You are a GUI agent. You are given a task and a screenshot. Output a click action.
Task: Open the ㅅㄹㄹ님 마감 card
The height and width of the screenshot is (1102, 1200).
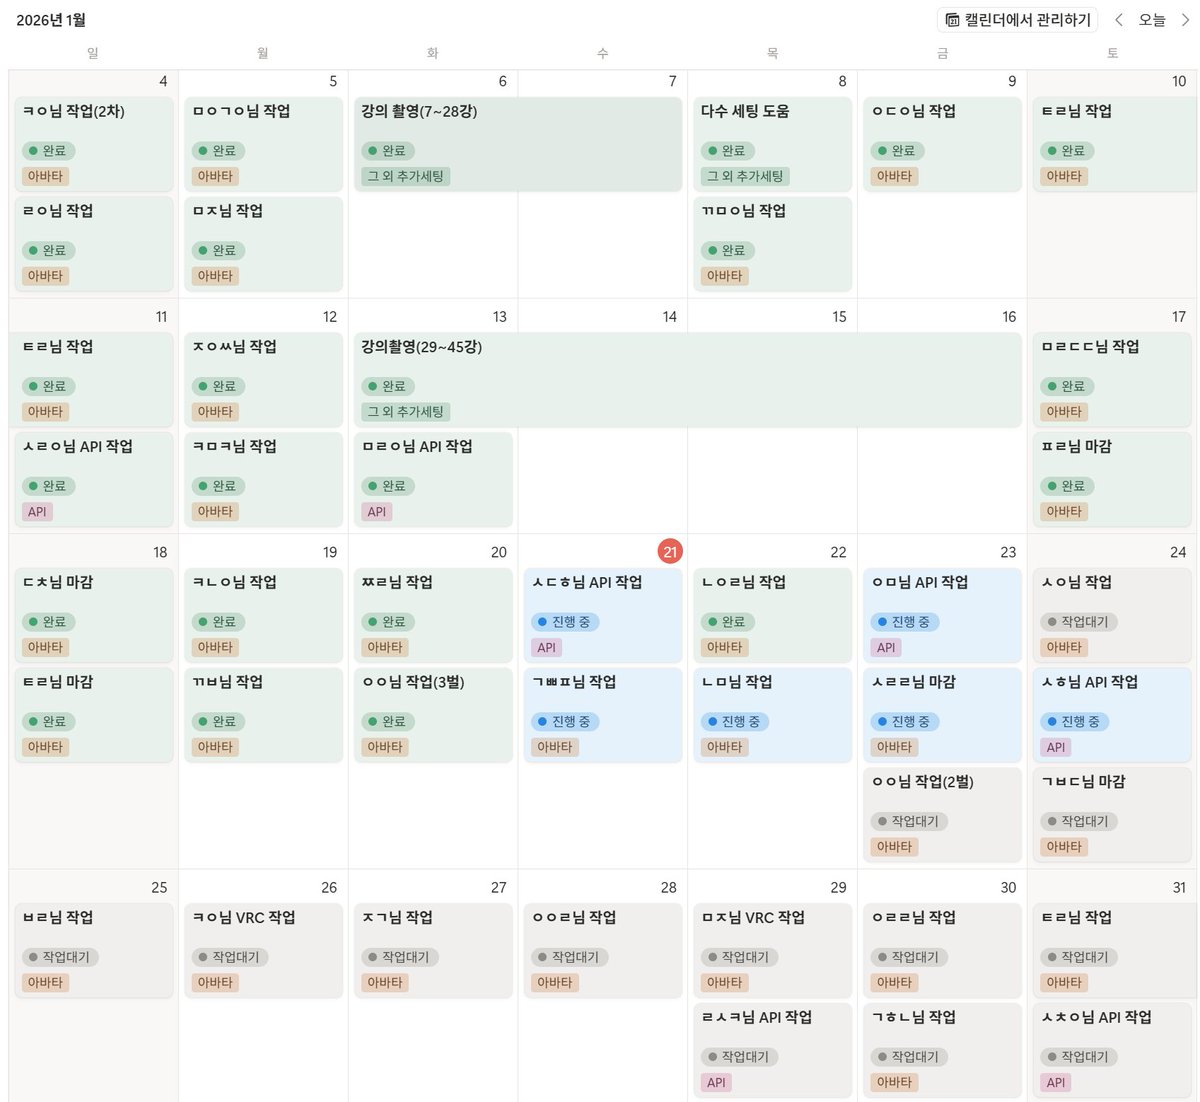tap(942, 715)
